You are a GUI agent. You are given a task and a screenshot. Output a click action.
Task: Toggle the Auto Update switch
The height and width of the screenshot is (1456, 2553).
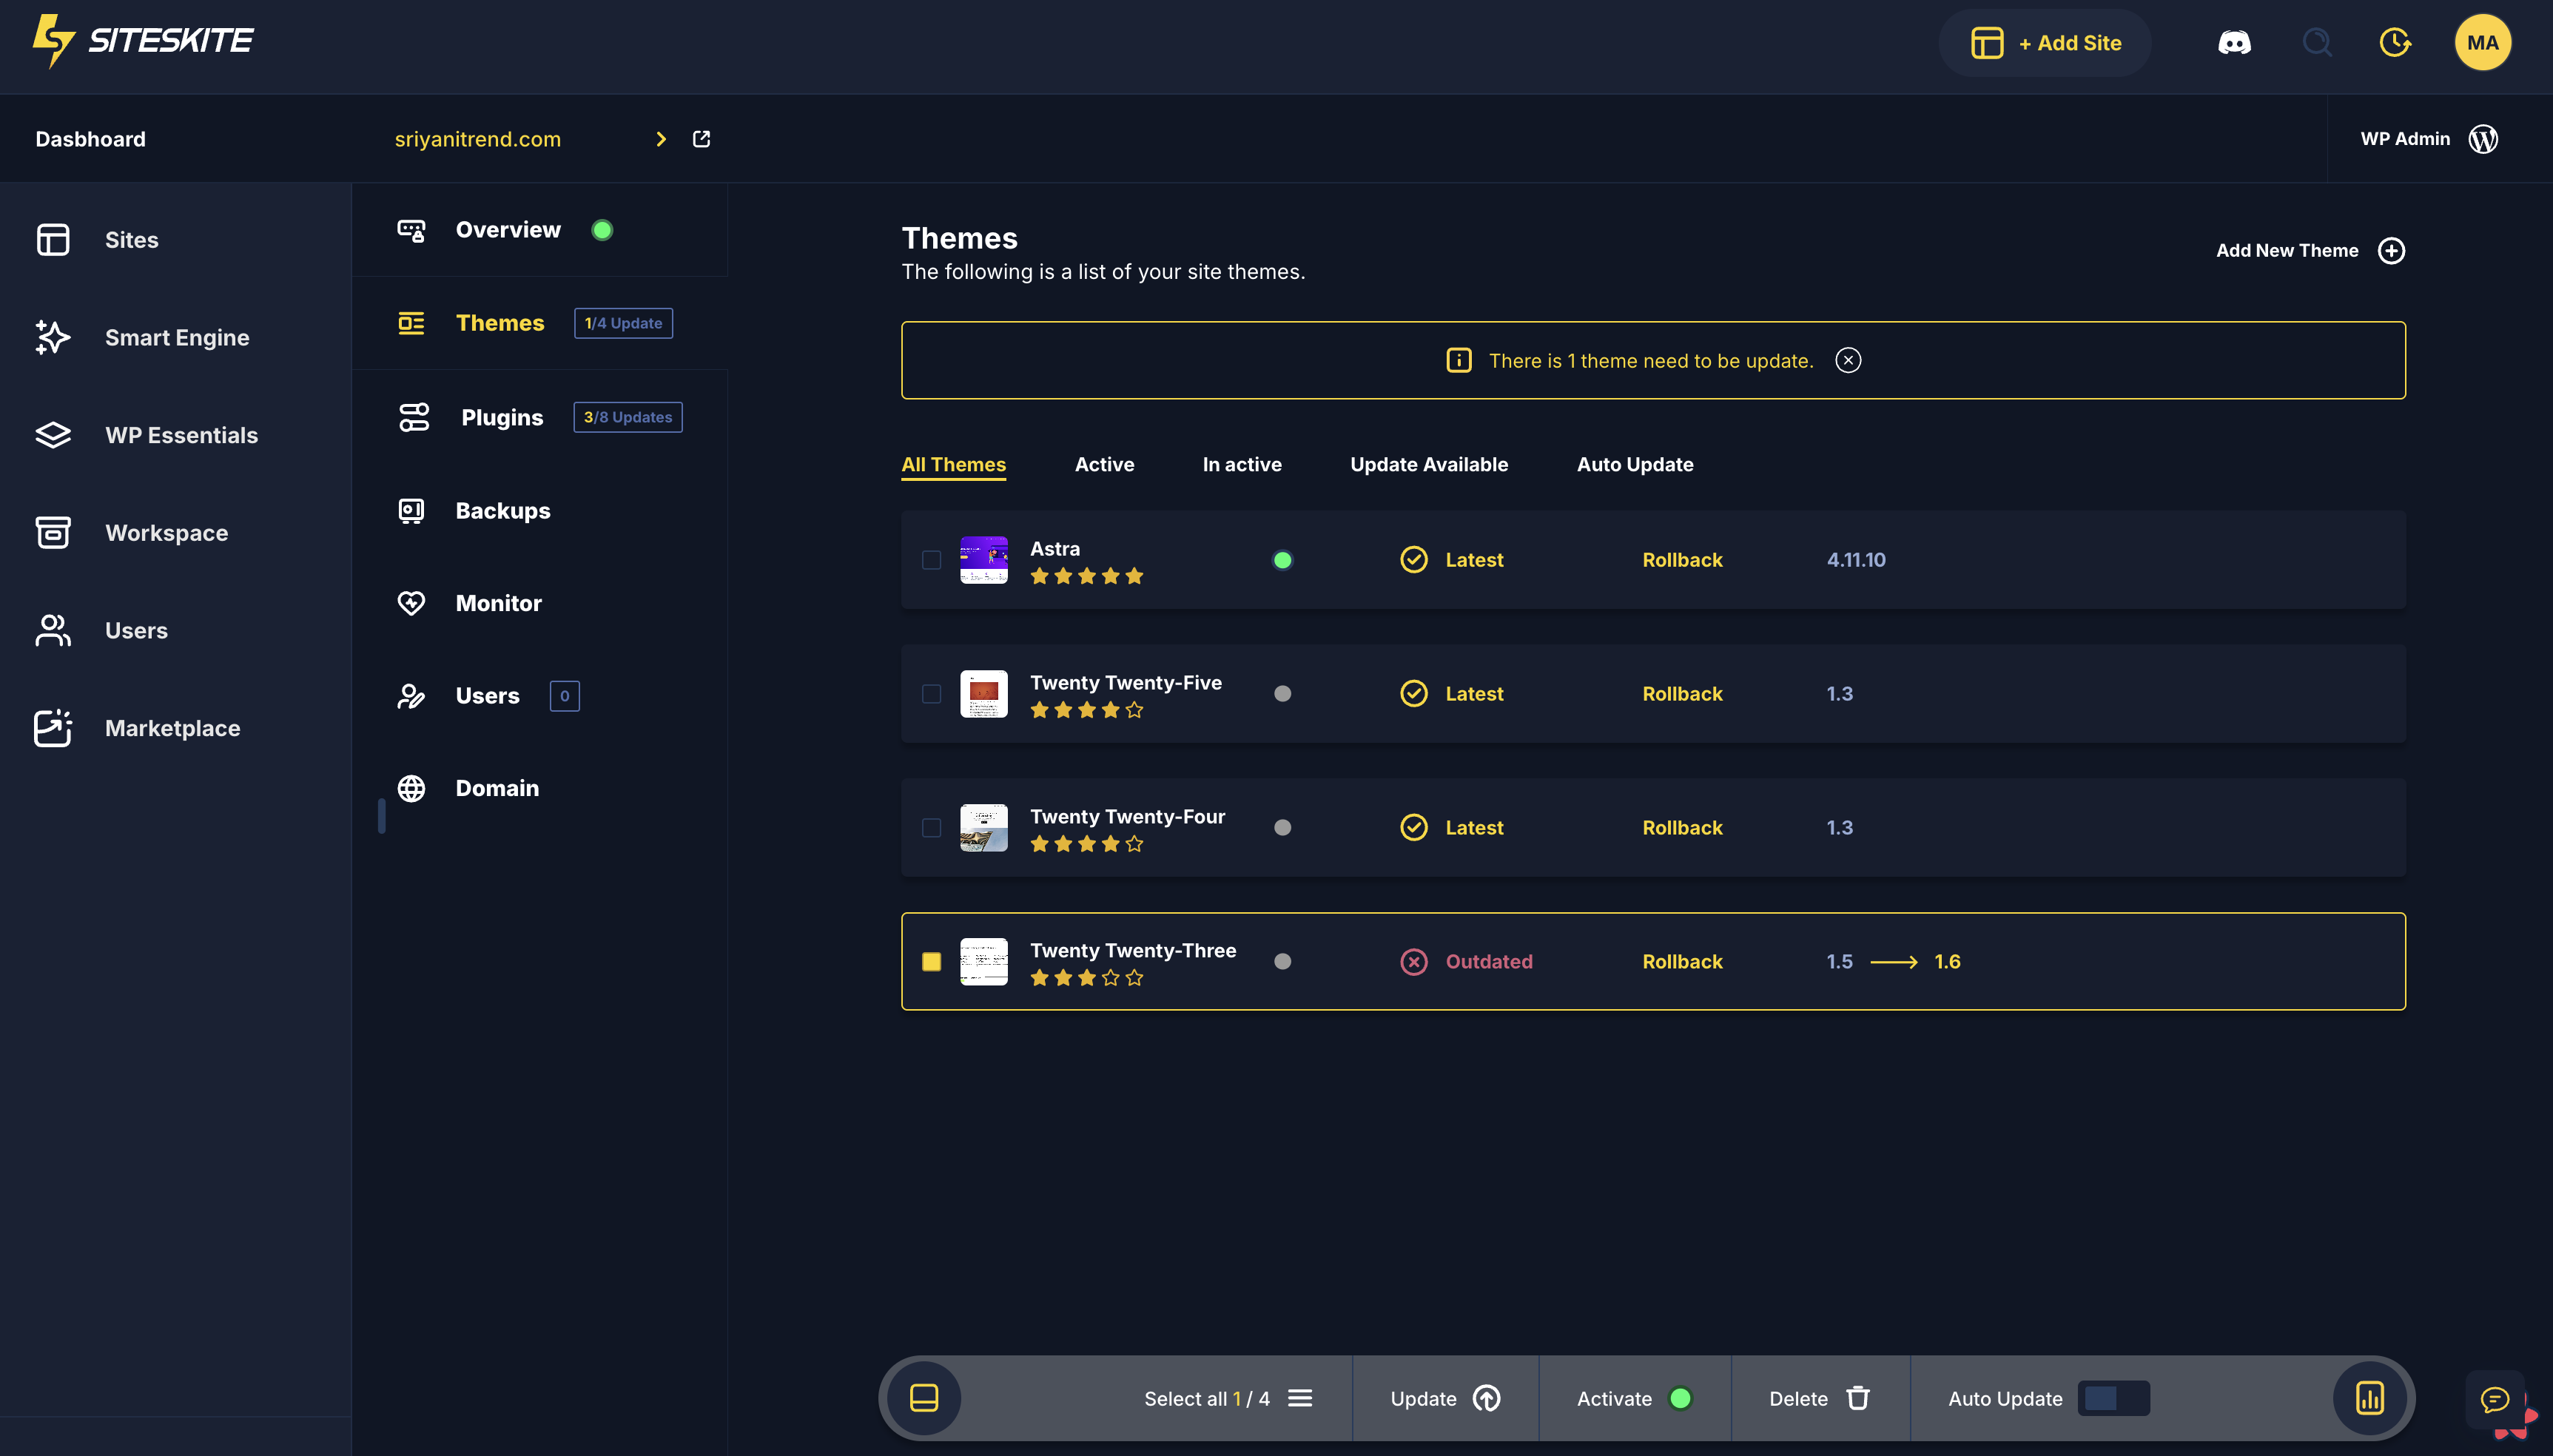pyautogui.click(x=2113, y=1398)
